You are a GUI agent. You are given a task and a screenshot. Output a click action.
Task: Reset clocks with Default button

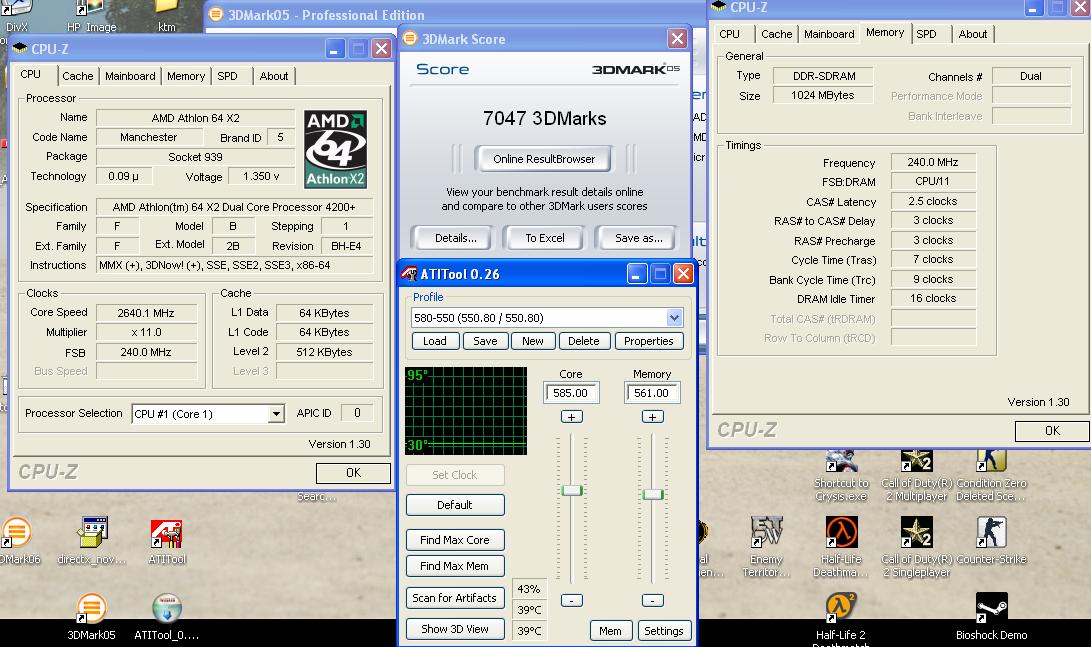click(x=455, y=505)
